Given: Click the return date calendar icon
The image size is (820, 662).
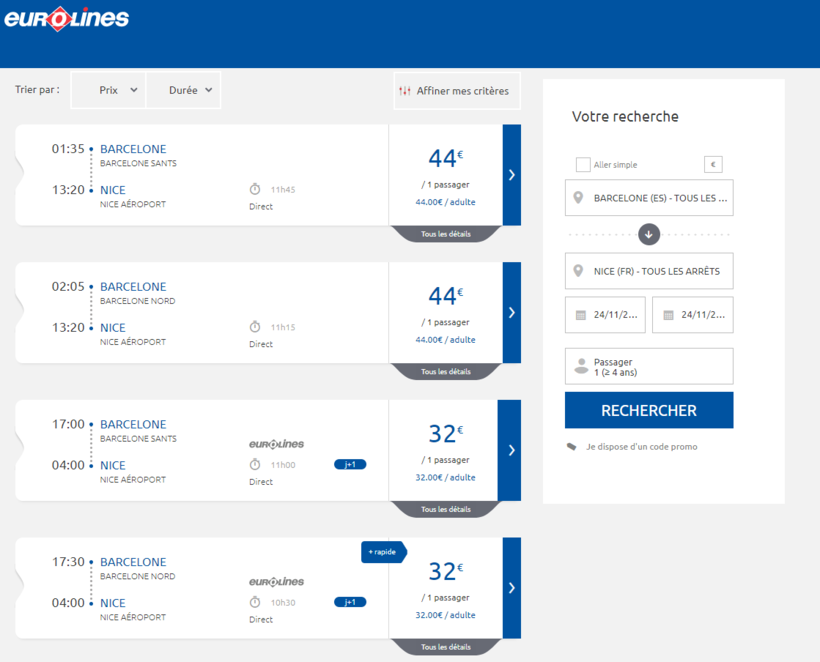Looking at the screenshot, I should tap(667, 315).
